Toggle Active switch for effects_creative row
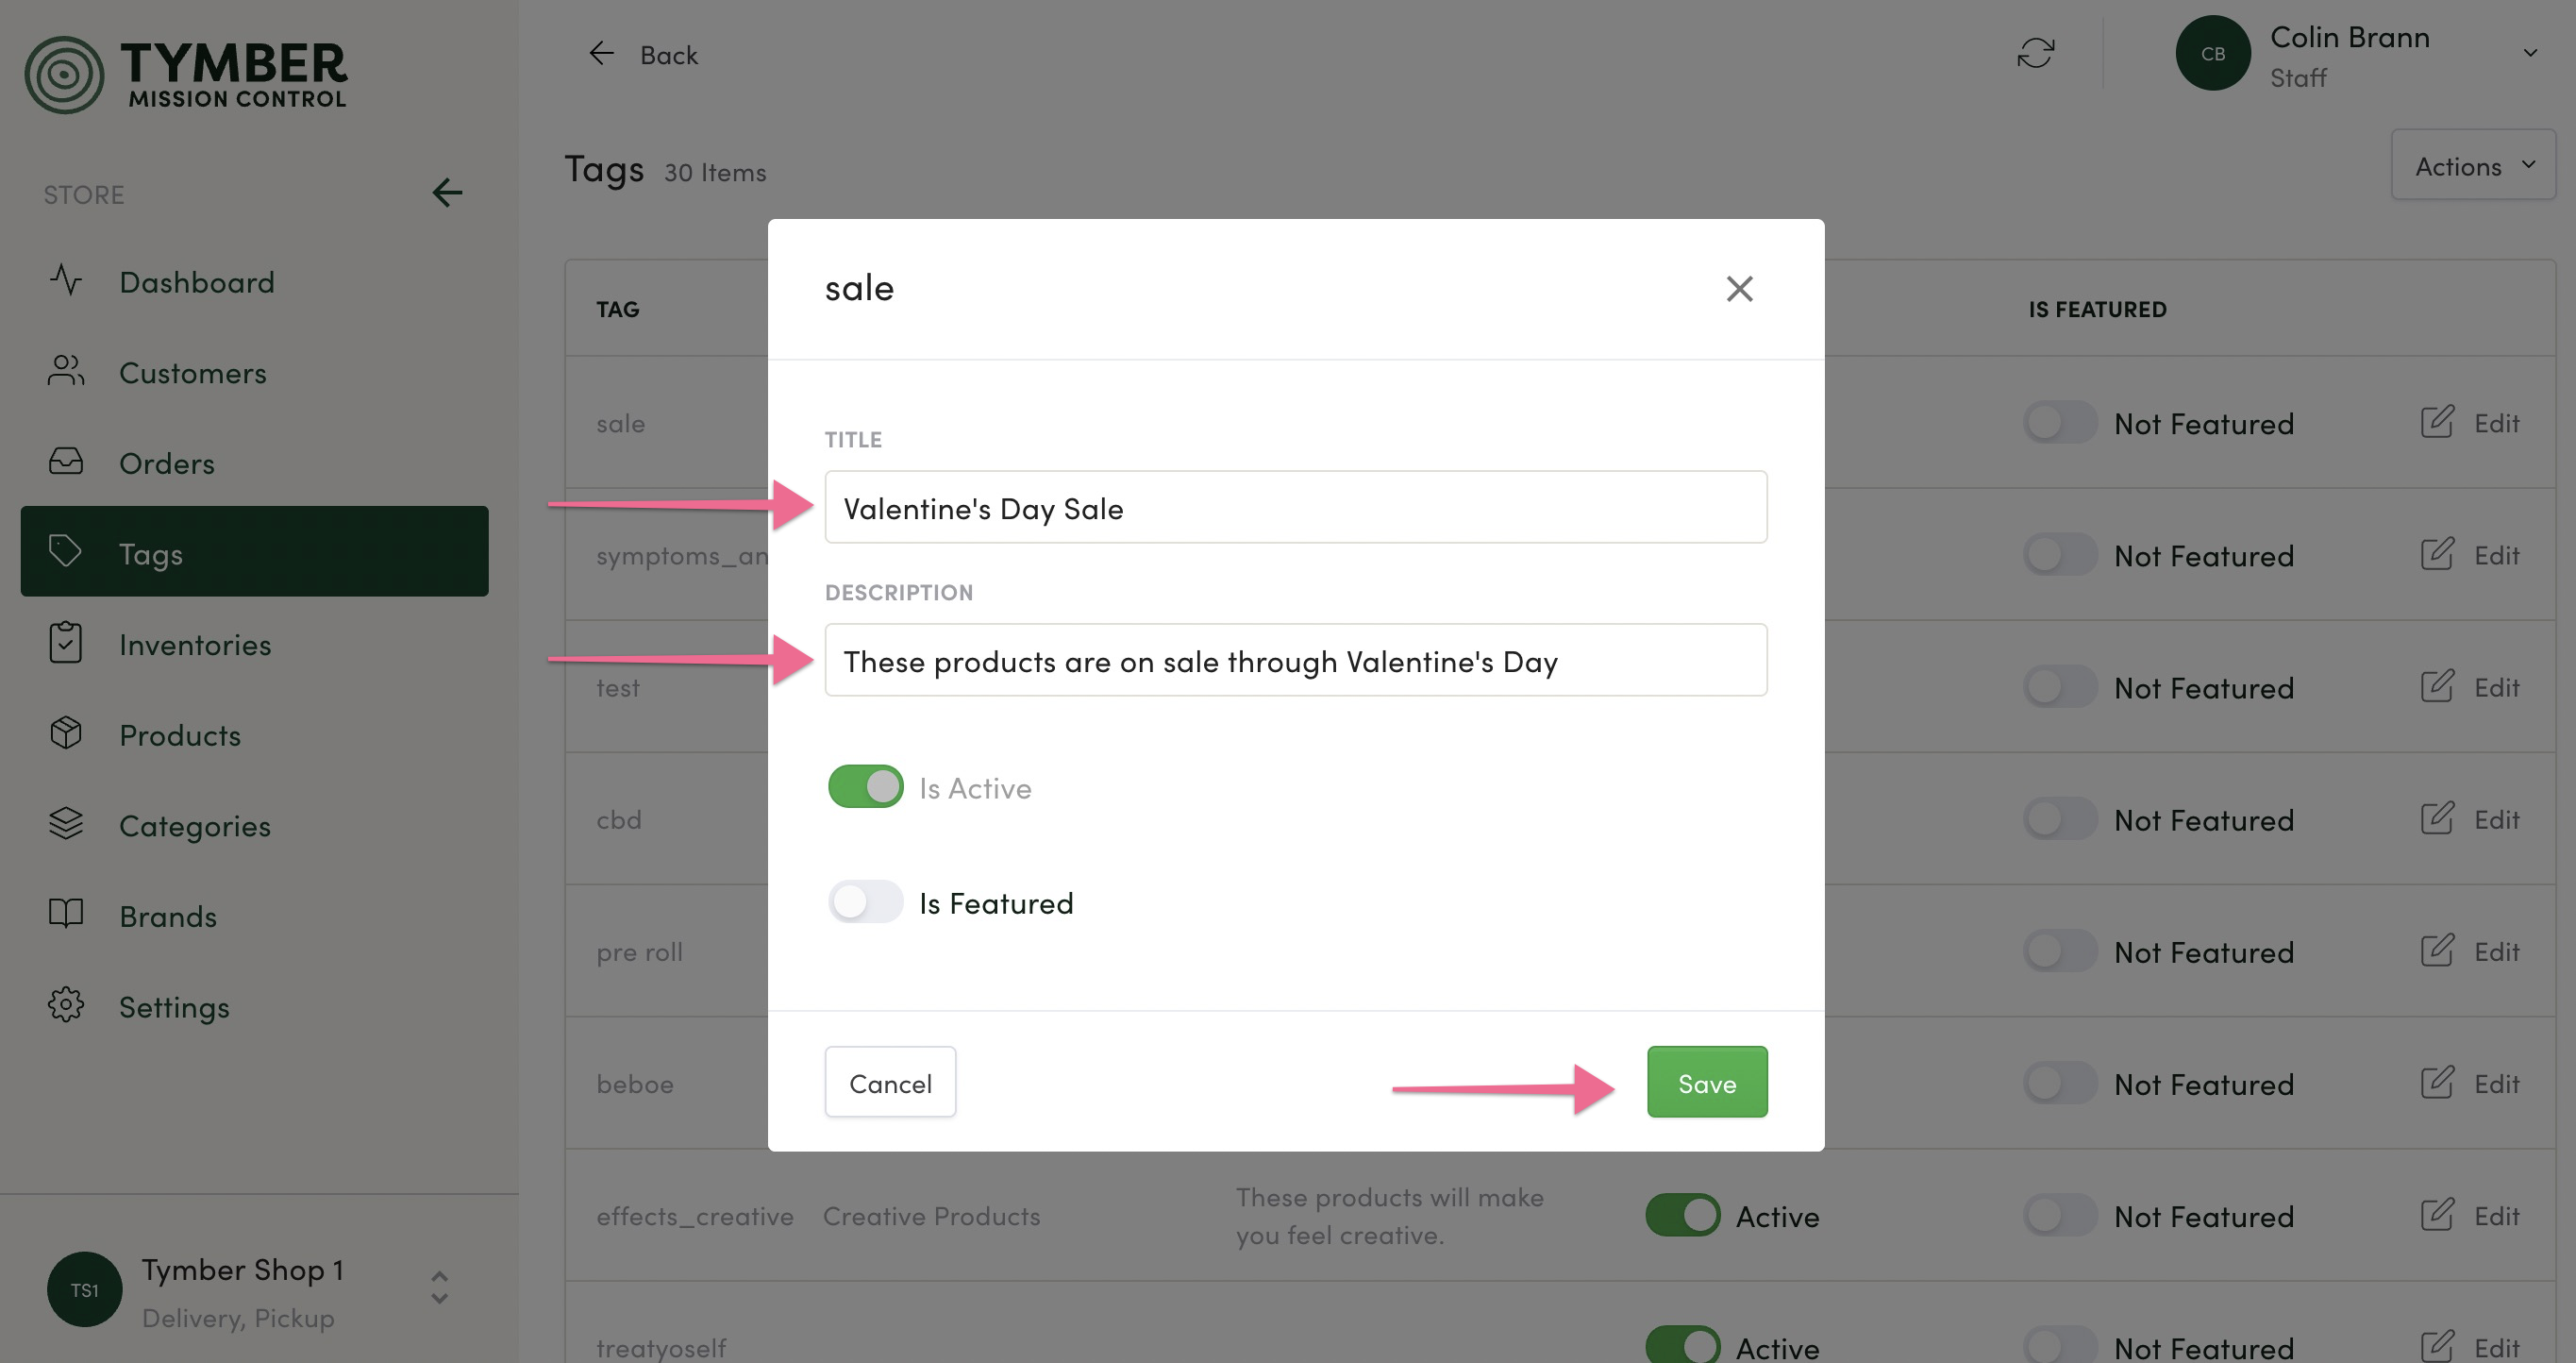The width and height of the screenshot is (2576, 1363). click(1683, 1215)
